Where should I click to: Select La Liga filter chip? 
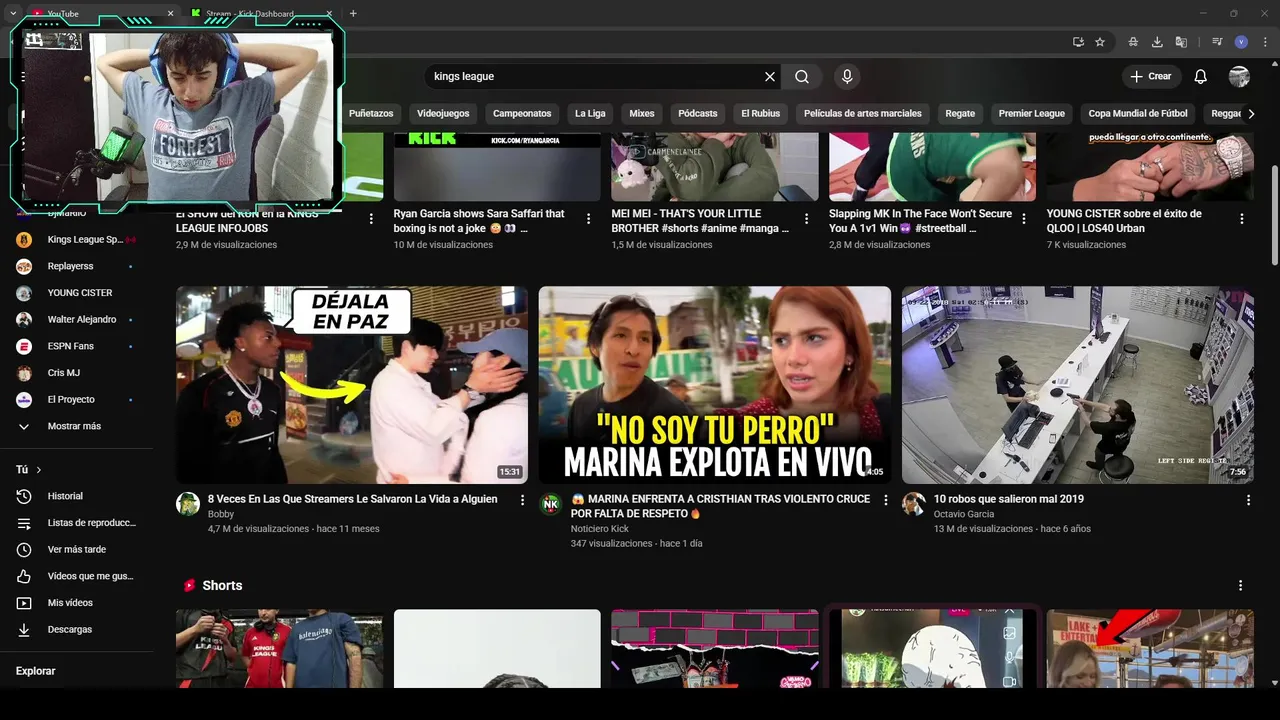coord(590,114)
